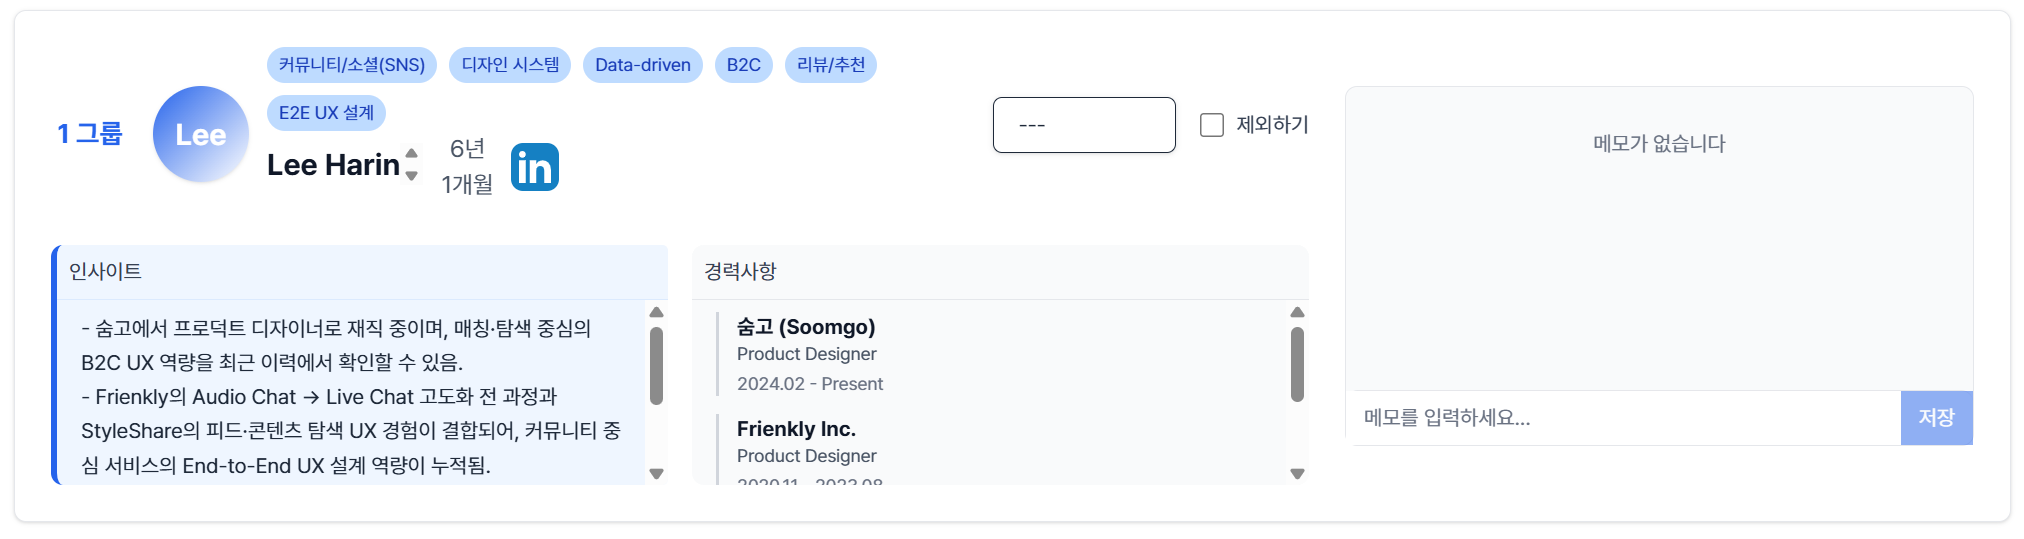Screen dimensions: 2024x539
Task: Select the 디자인 시스템 tag
Action: (x=510, y=65)
